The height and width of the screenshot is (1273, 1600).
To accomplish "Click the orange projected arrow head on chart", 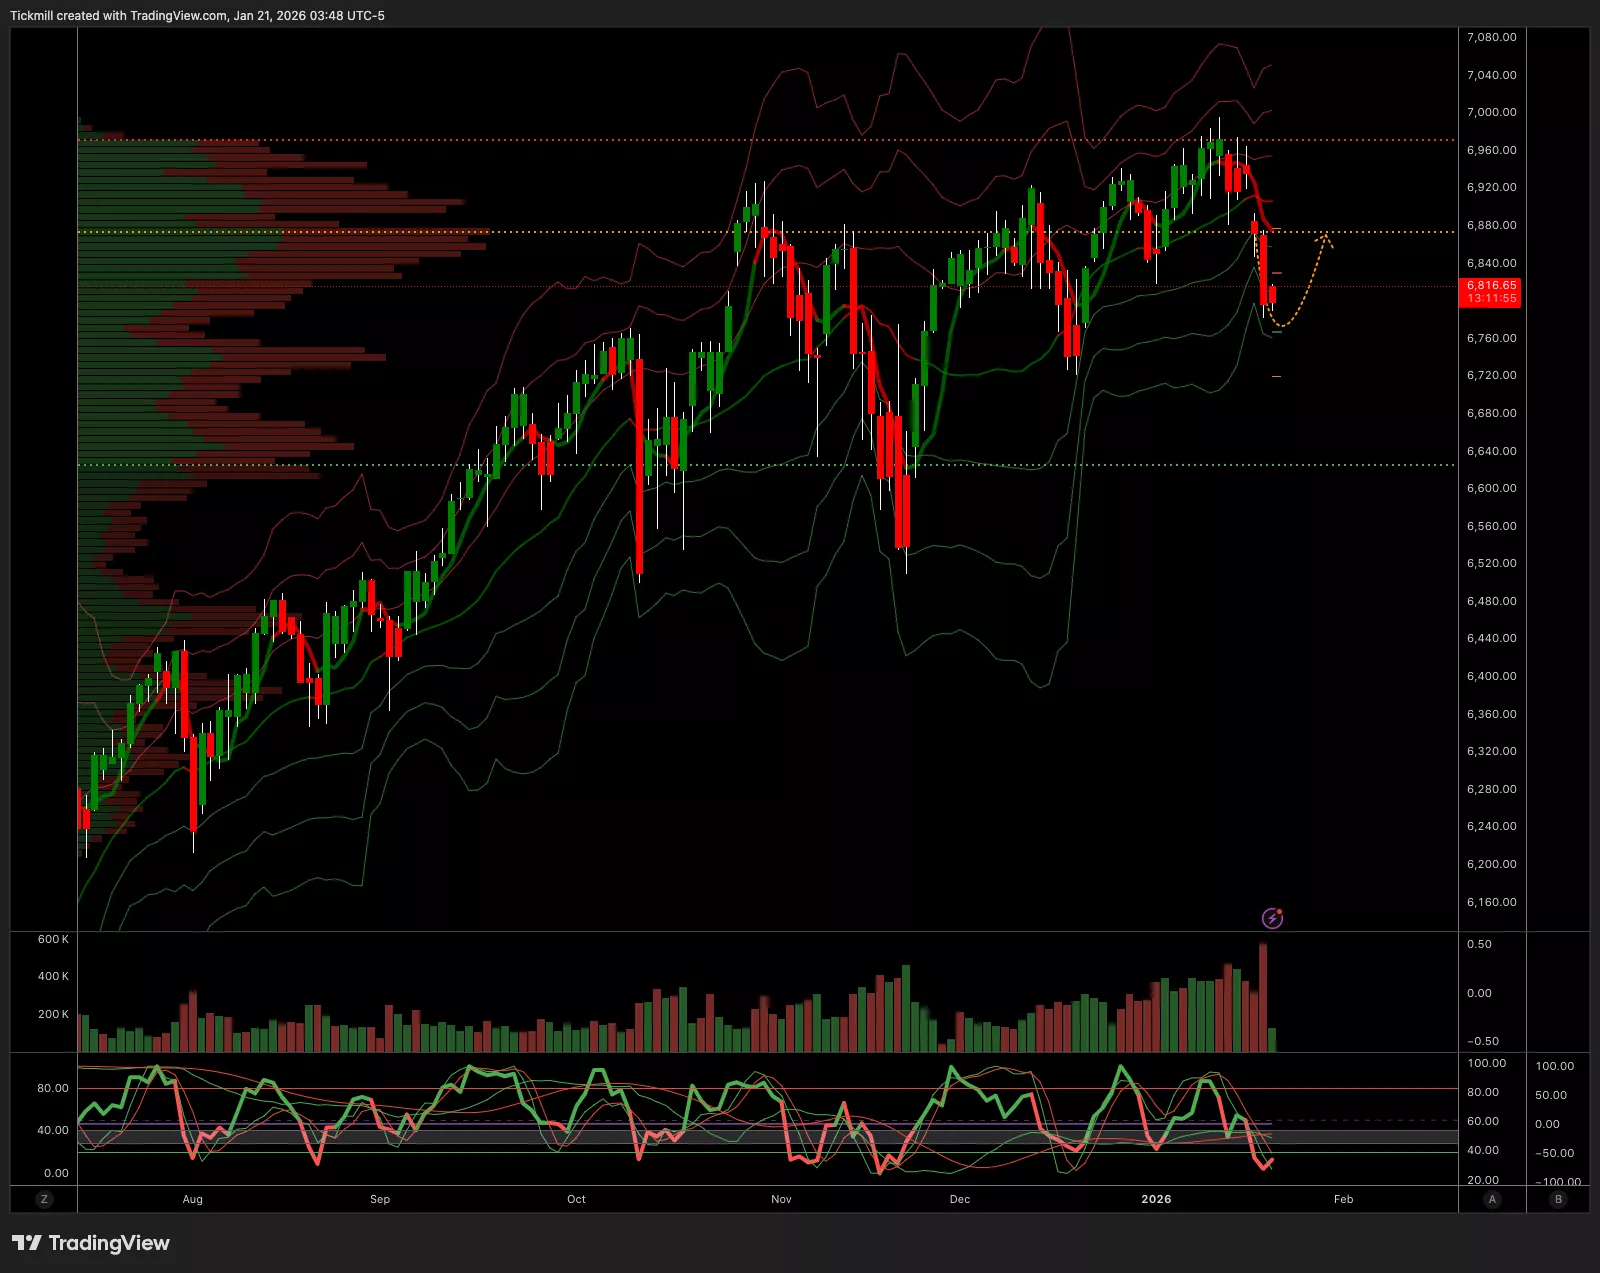I will [x=1325, y=238].
